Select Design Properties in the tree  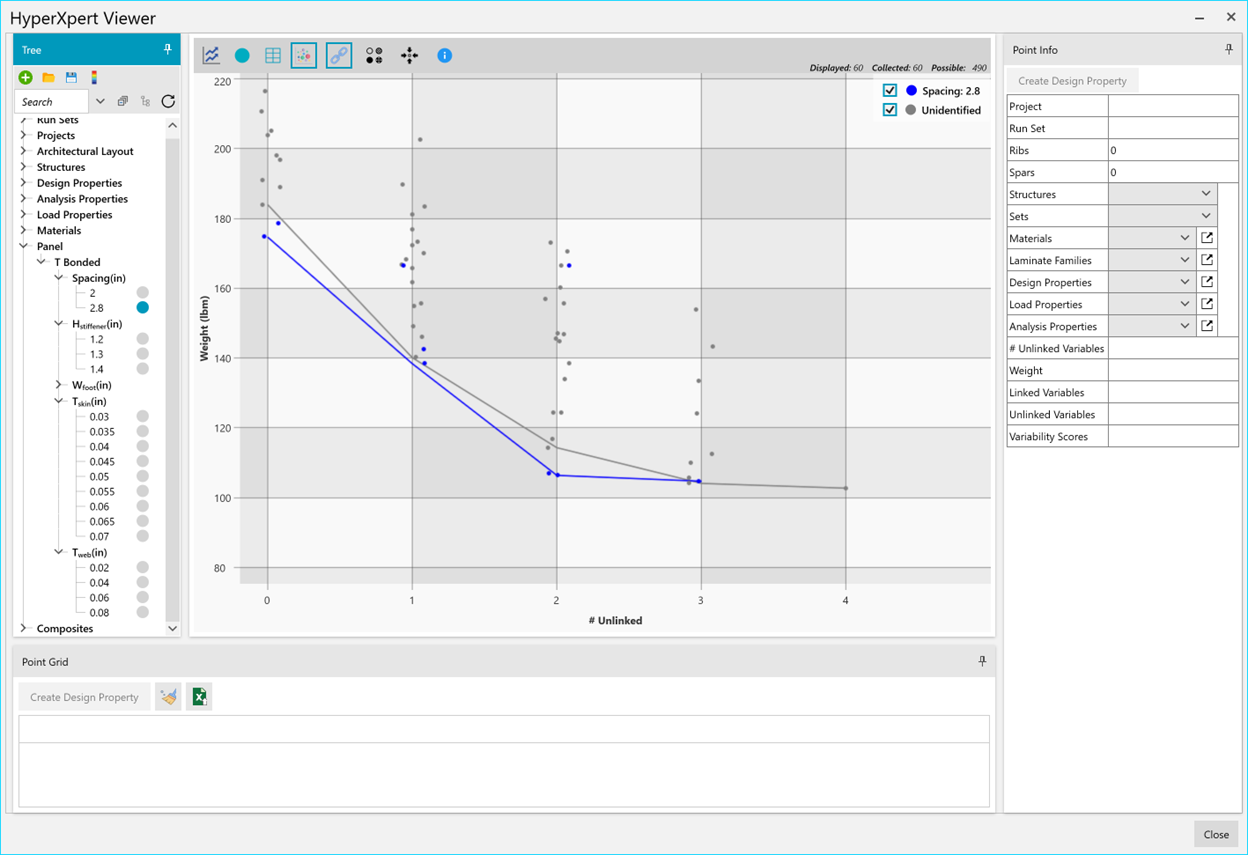coord(79,183)
